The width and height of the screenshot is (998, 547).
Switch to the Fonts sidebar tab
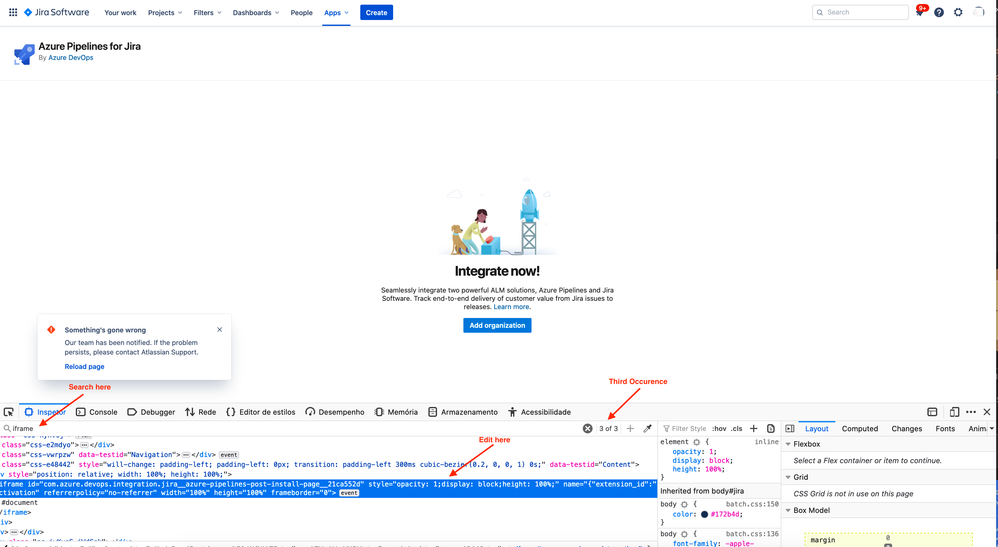(945, 429)
